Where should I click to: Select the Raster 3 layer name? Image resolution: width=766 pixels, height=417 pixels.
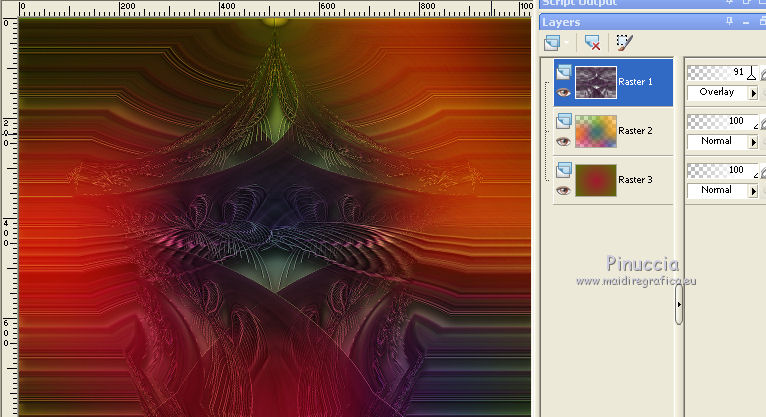tap(635, 180)
